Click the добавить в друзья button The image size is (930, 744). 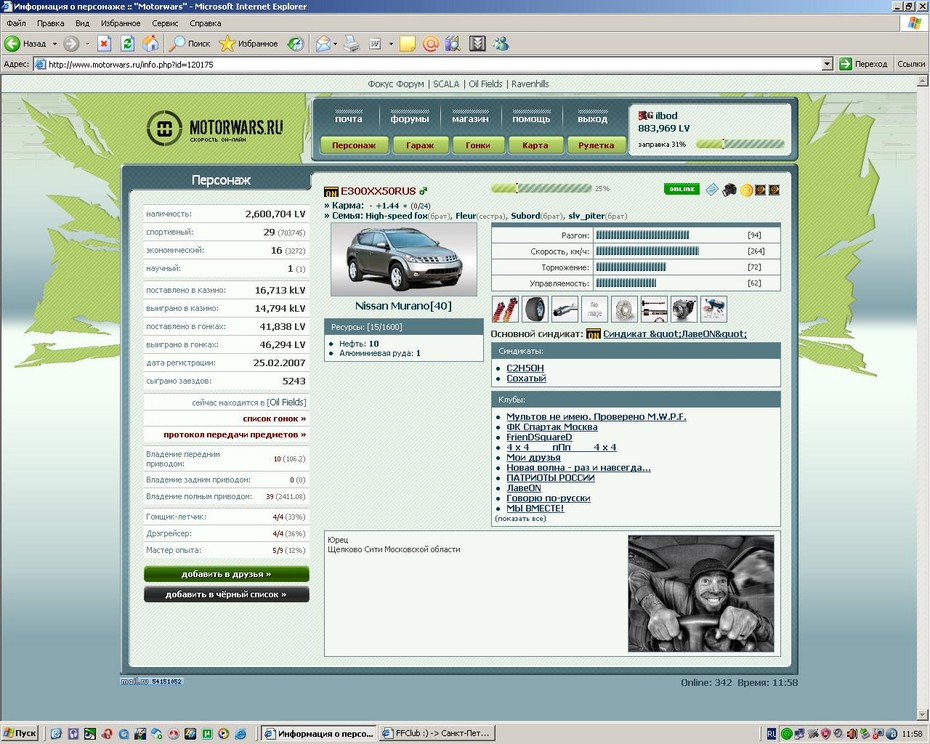pyautogui.click(x=227, y=574)
